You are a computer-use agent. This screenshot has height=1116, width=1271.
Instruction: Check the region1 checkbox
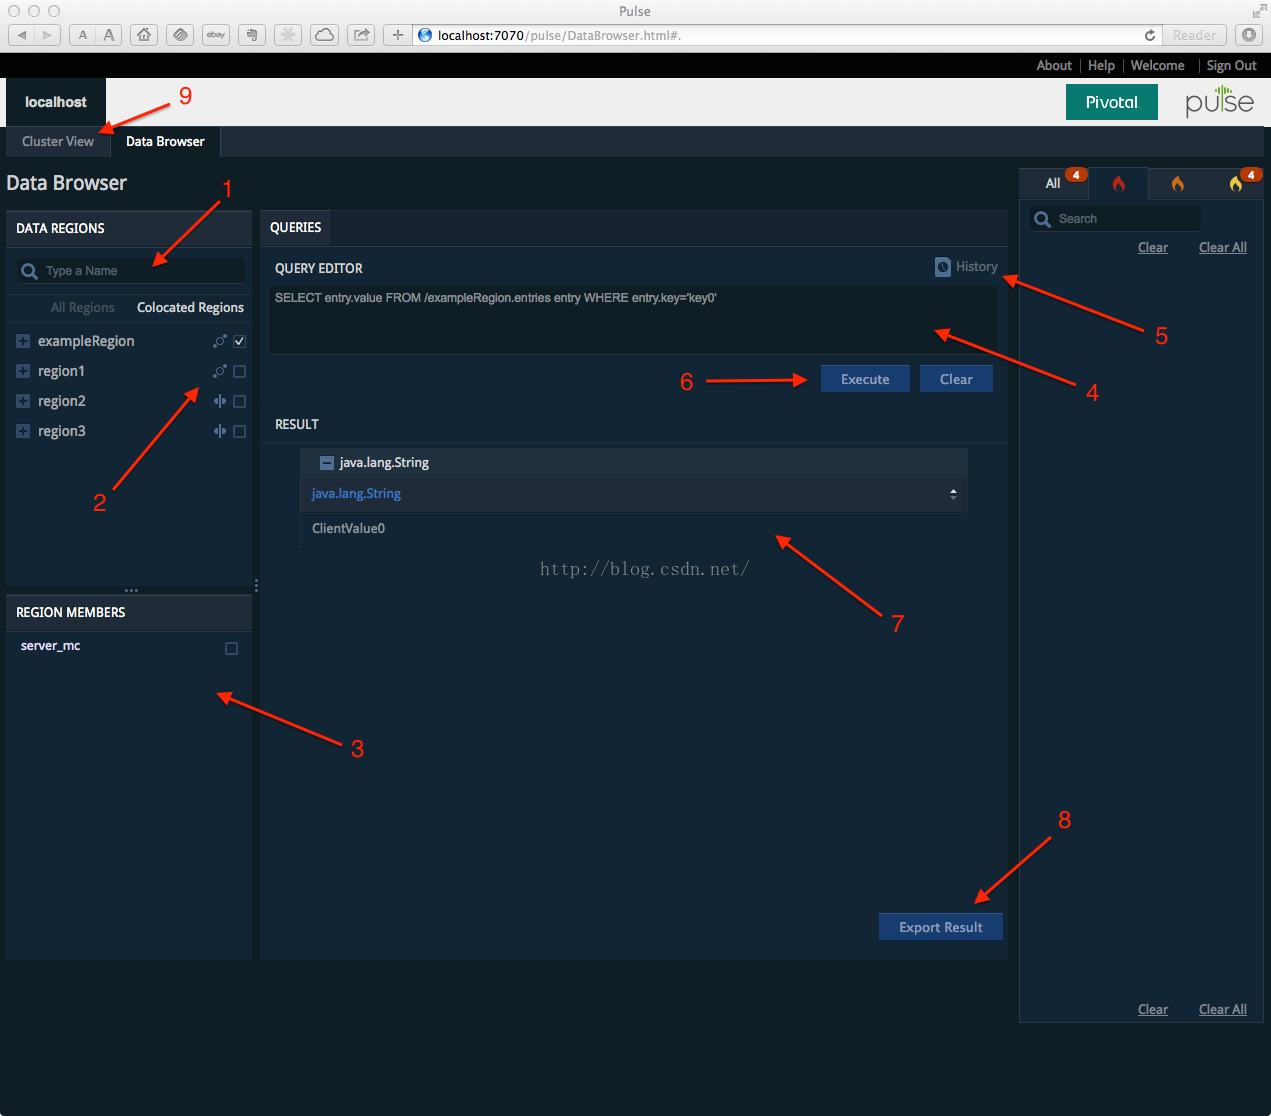(239, 371)
